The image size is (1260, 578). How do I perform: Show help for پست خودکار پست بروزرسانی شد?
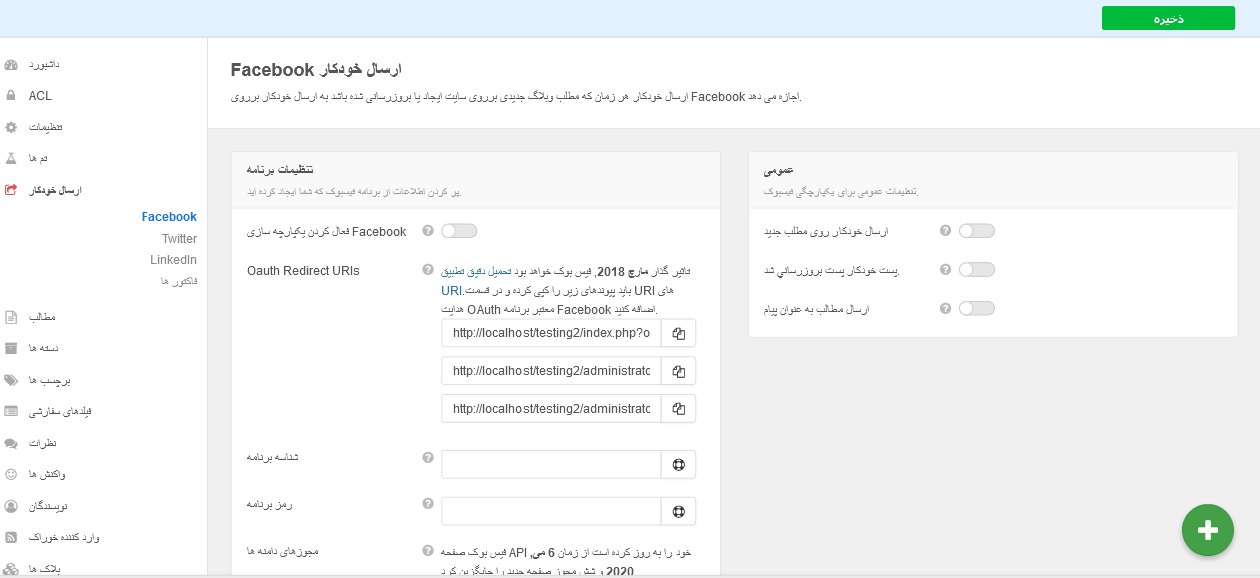tap(945, 270)
